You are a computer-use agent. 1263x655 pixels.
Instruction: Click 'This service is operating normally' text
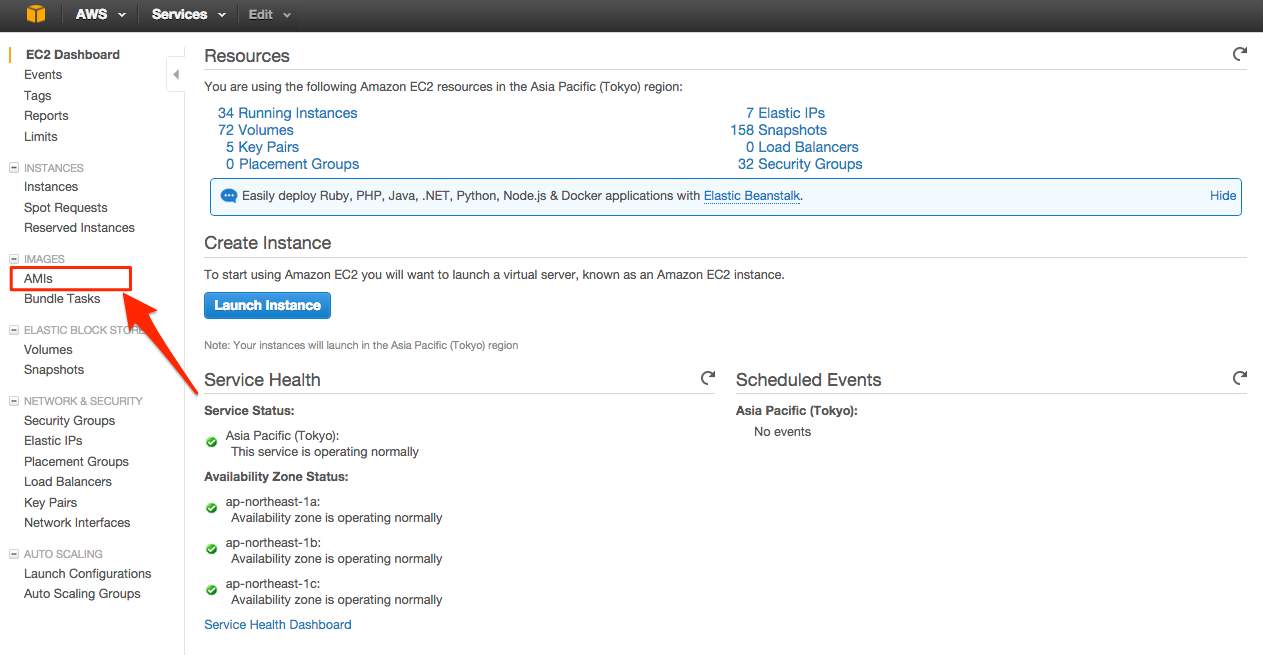(x=325, y=452)
